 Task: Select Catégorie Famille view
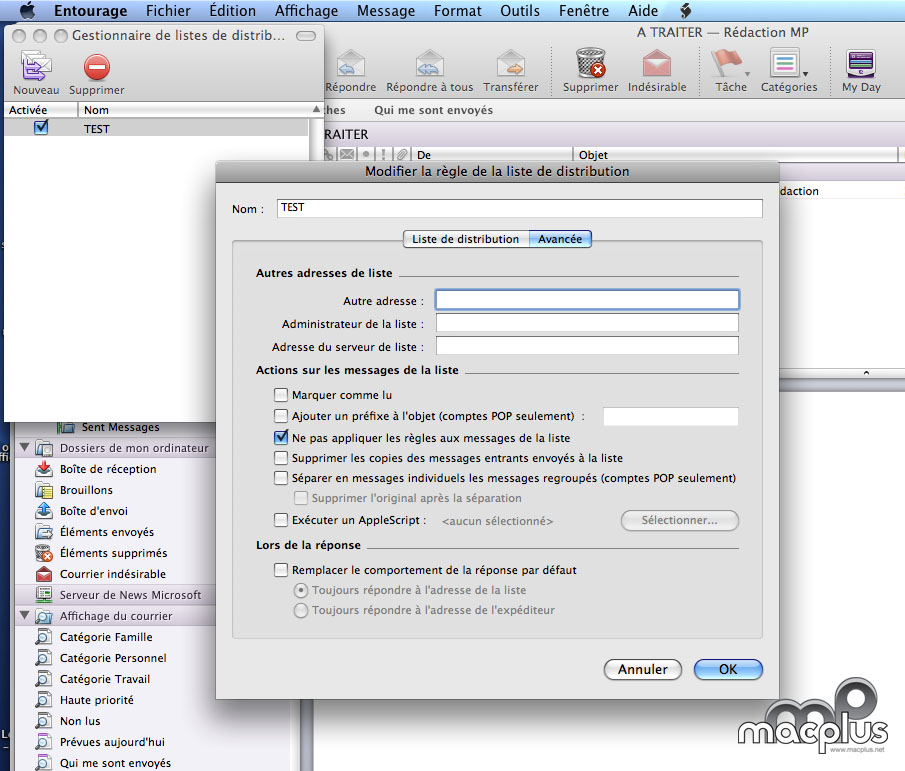click(x=106, y=637)
